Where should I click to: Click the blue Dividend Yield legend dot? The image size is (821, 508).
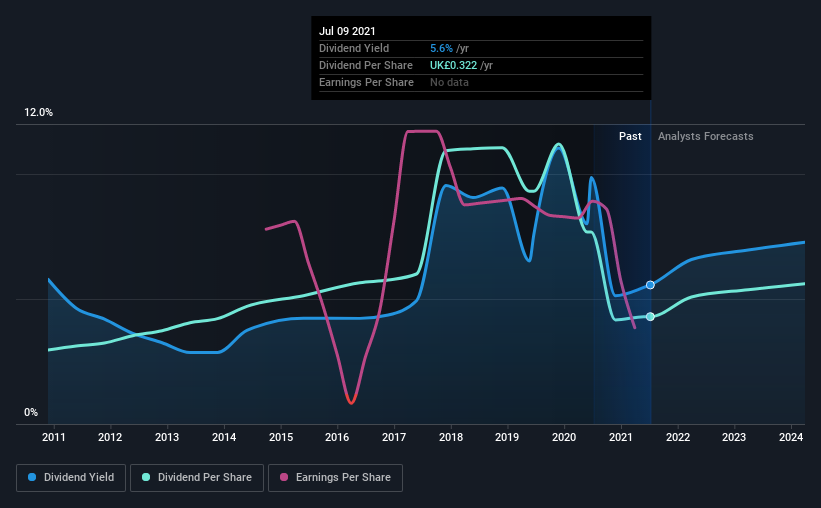tap(32, 477)
